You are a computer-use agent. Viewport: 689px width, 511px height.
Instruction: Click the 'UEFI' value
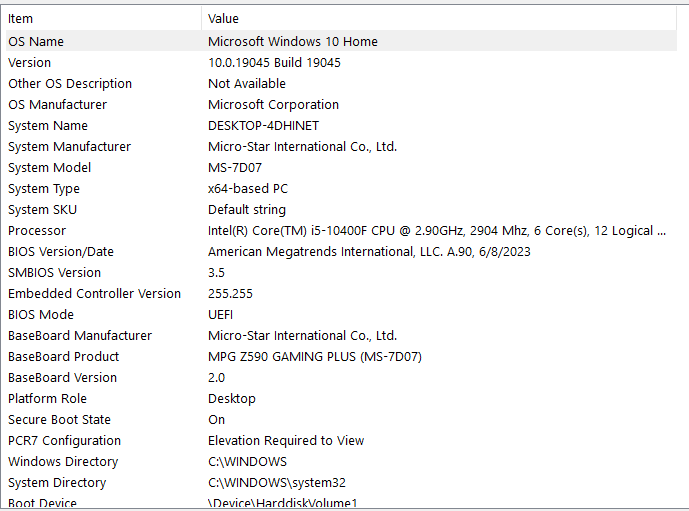point(220,315)
